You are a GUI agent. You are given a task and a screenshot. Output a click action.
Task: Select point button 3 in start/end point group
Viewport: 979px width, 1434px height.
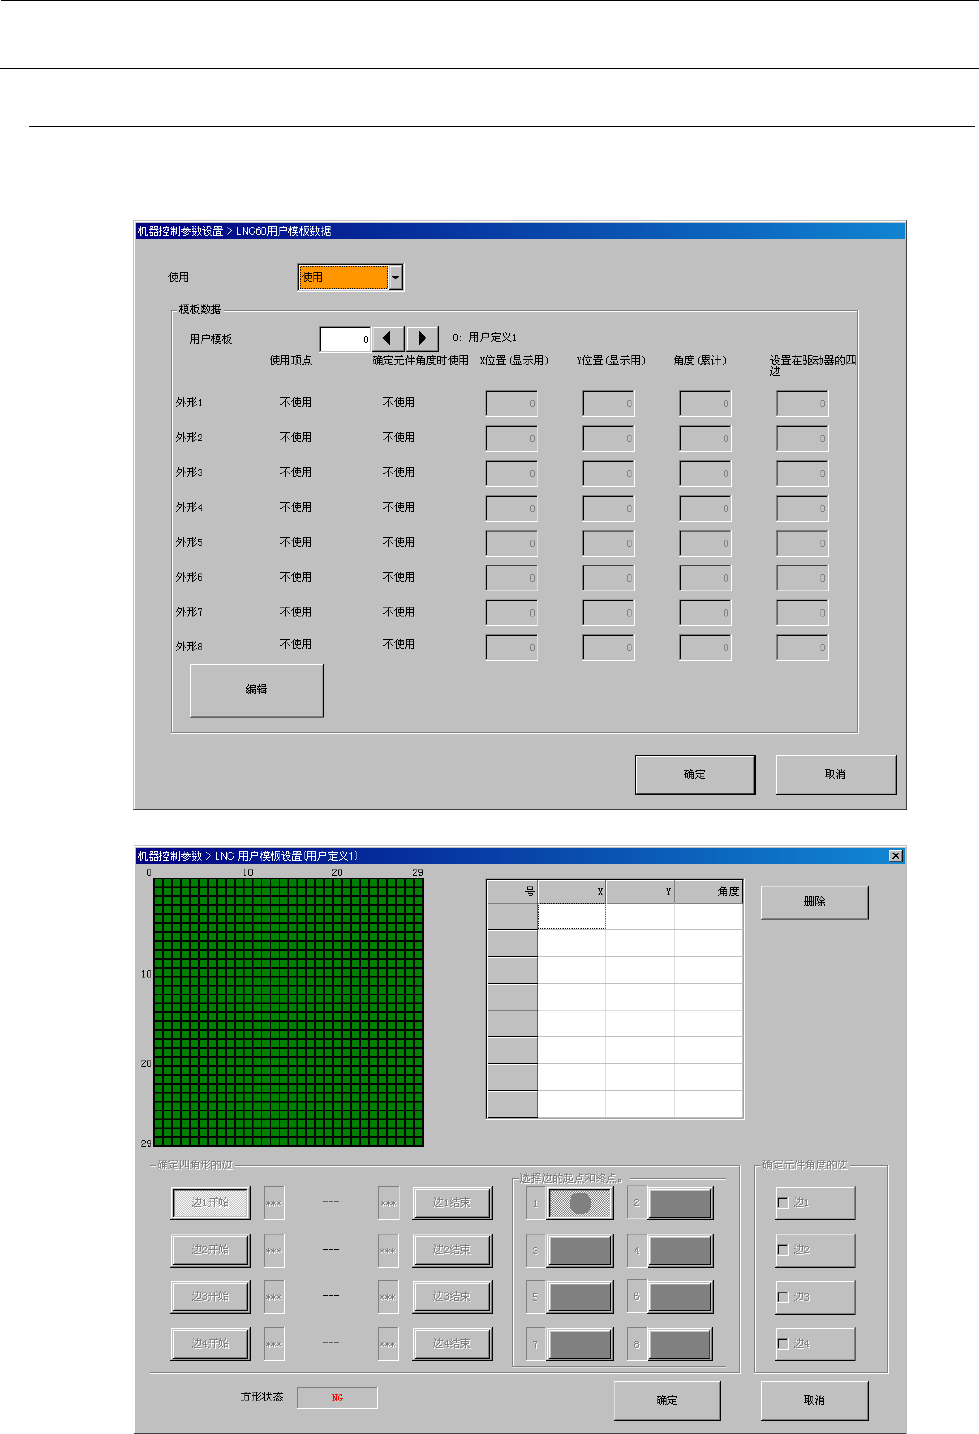580,1250
